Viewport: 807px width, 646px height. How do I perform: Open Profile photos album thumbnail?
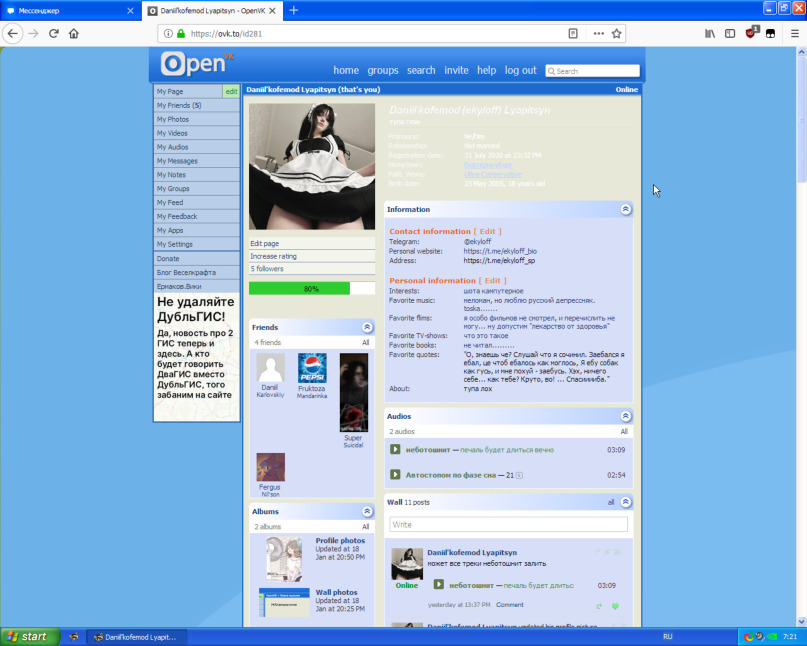click(284, 558)
